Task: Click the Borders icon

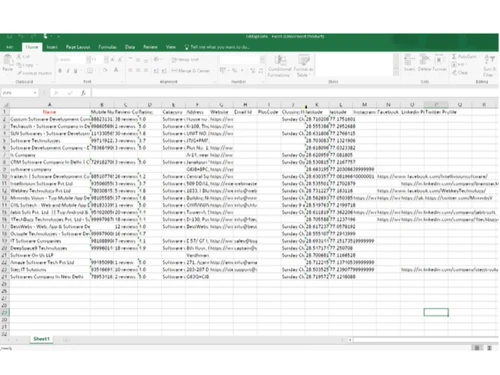Action: (90, 71)
